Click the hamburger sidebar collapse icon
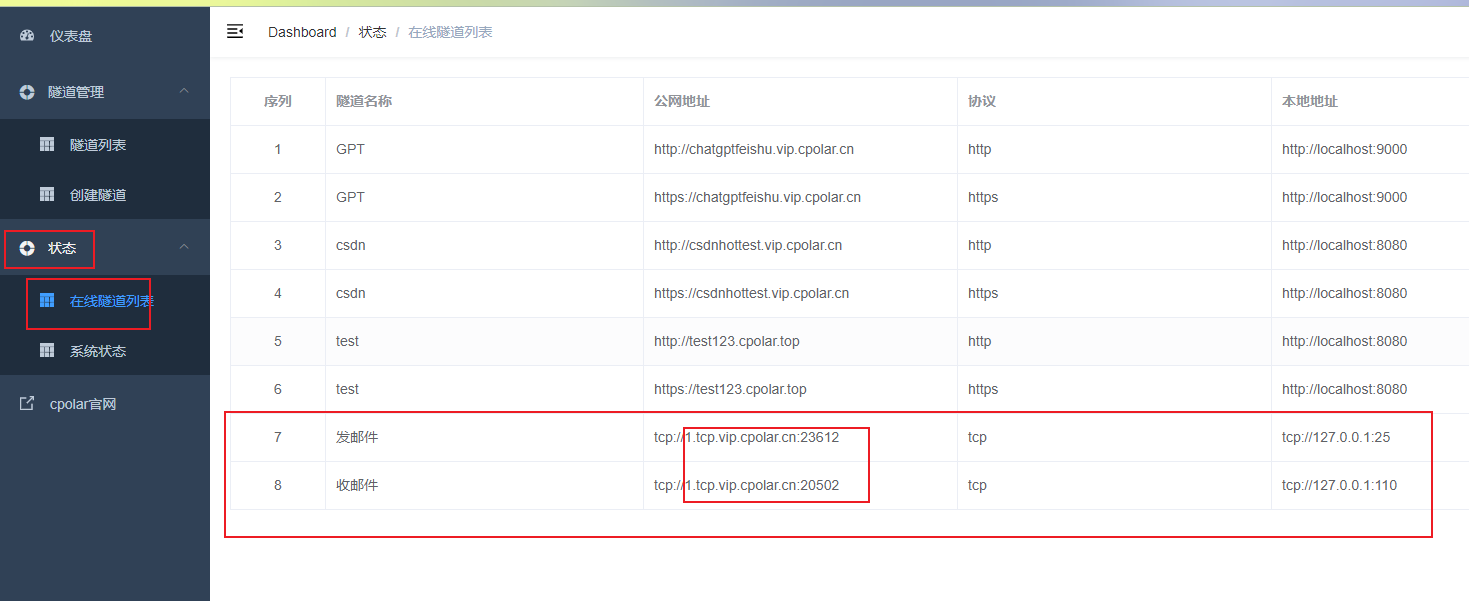 coord(235,32)
